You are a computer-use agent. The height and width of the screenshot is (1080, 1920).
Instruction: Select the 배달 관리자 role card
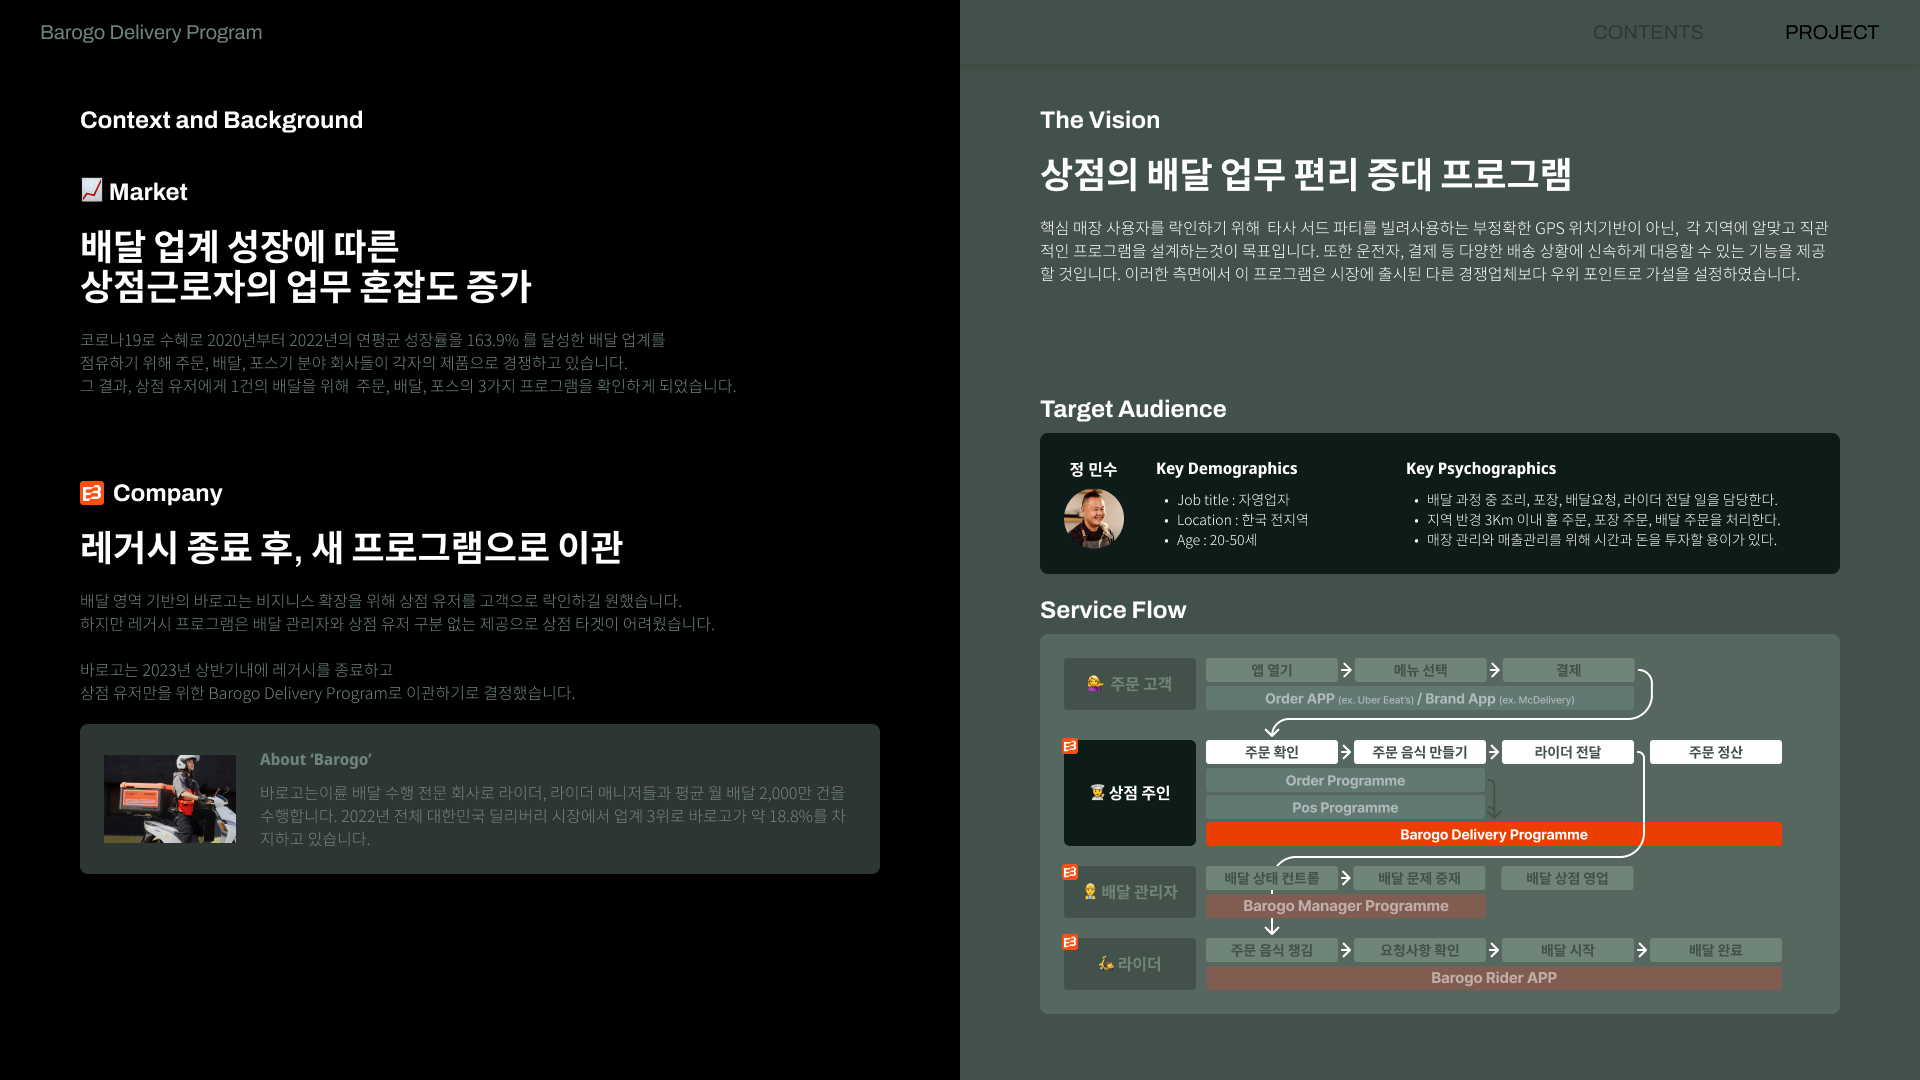point(1130,892)
